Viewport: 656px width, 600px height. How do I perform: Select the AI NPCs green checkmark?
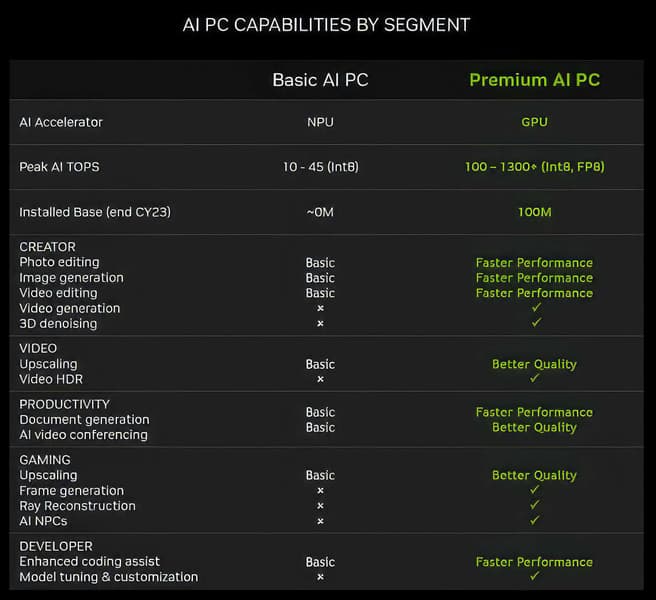(535, 521)
